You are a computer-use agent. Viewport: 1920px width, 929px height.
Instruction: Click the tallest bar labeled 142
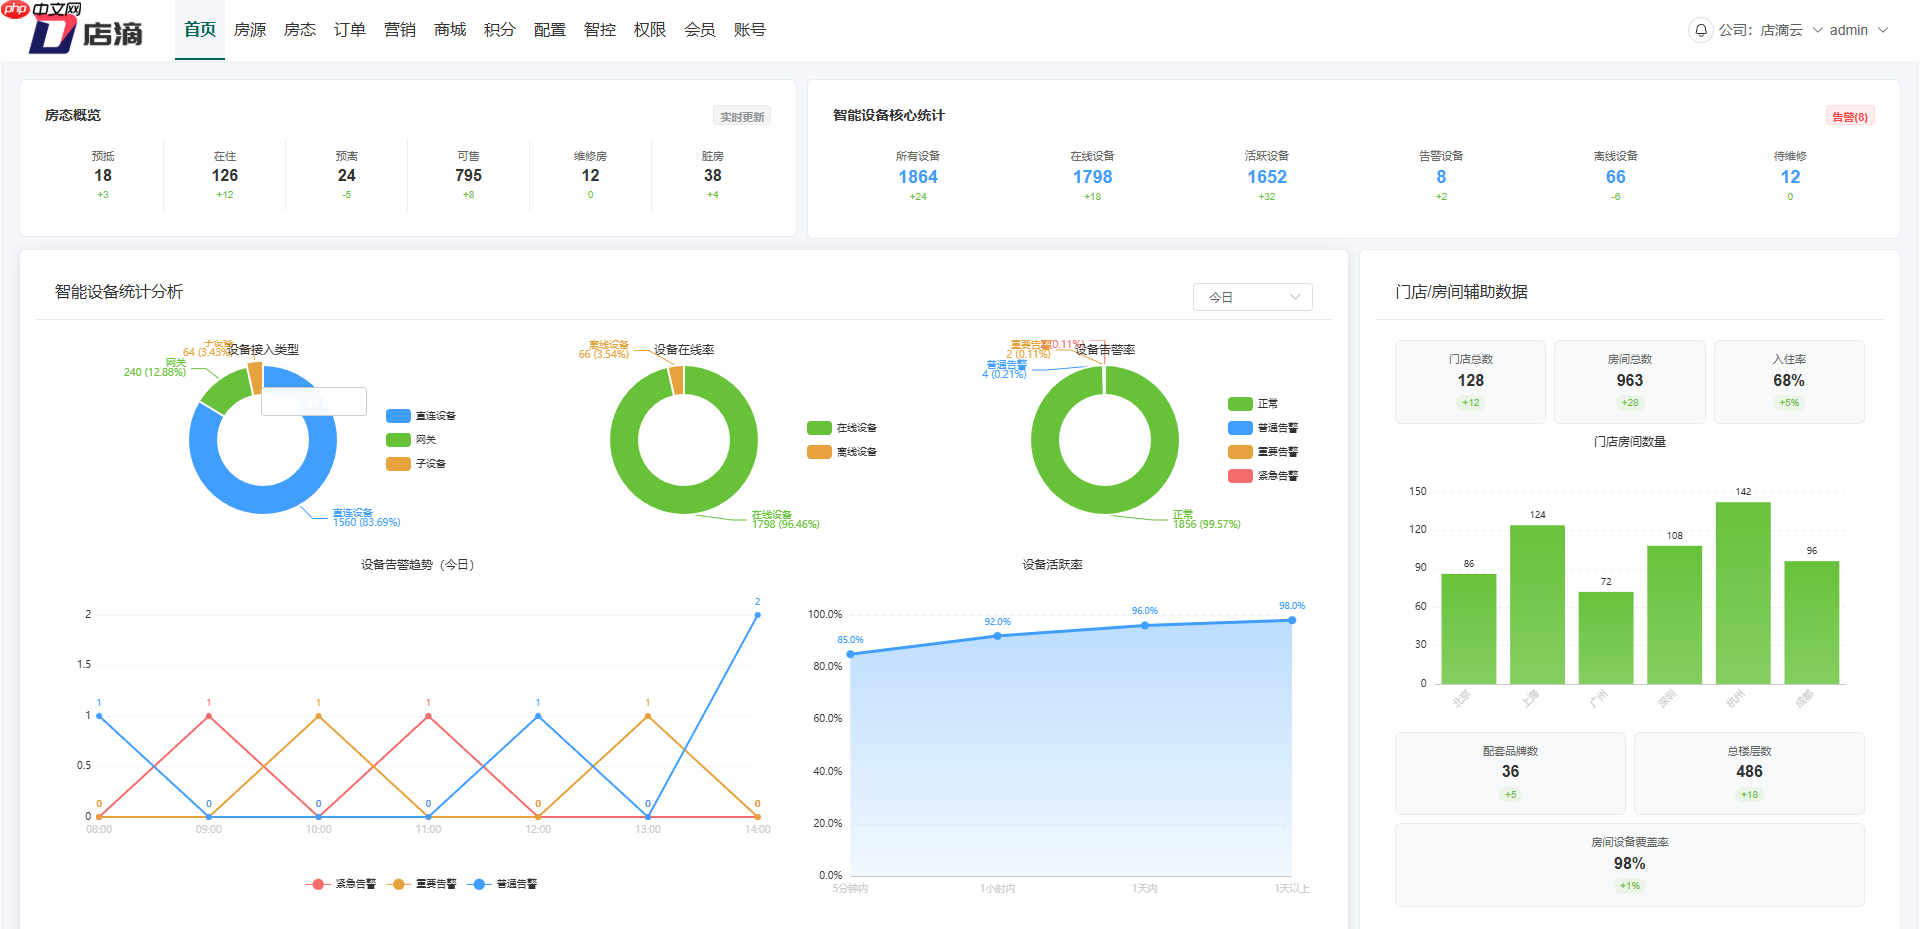click(1743, 592)
